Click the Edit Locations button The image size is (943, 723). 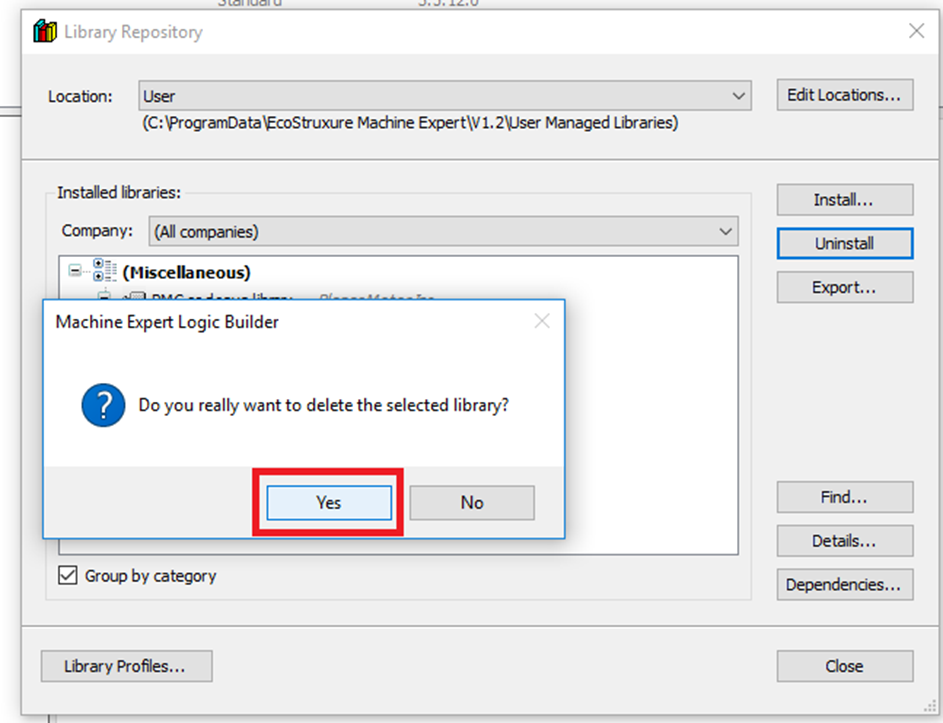[x=844, y=95]
